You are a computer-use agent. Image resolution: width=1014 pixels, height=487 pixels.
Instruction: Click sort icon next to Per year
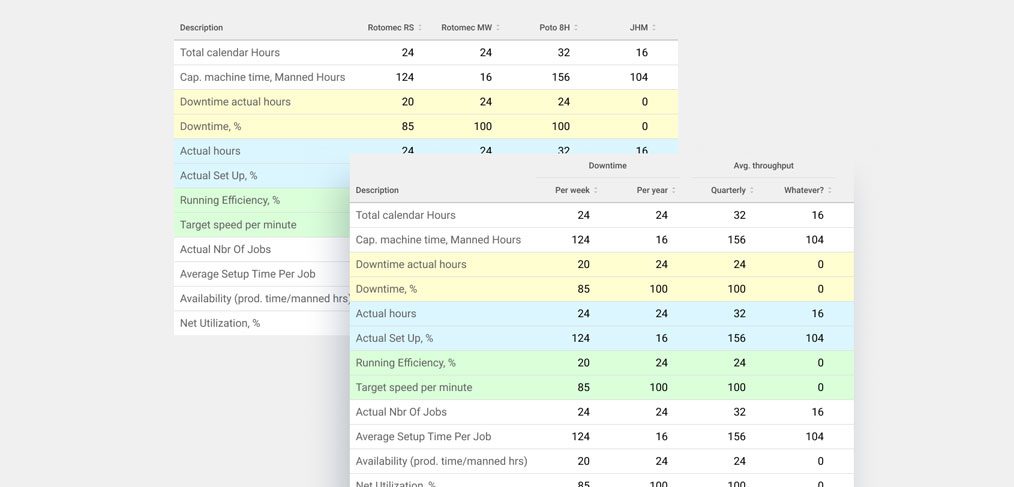[674, 190]
